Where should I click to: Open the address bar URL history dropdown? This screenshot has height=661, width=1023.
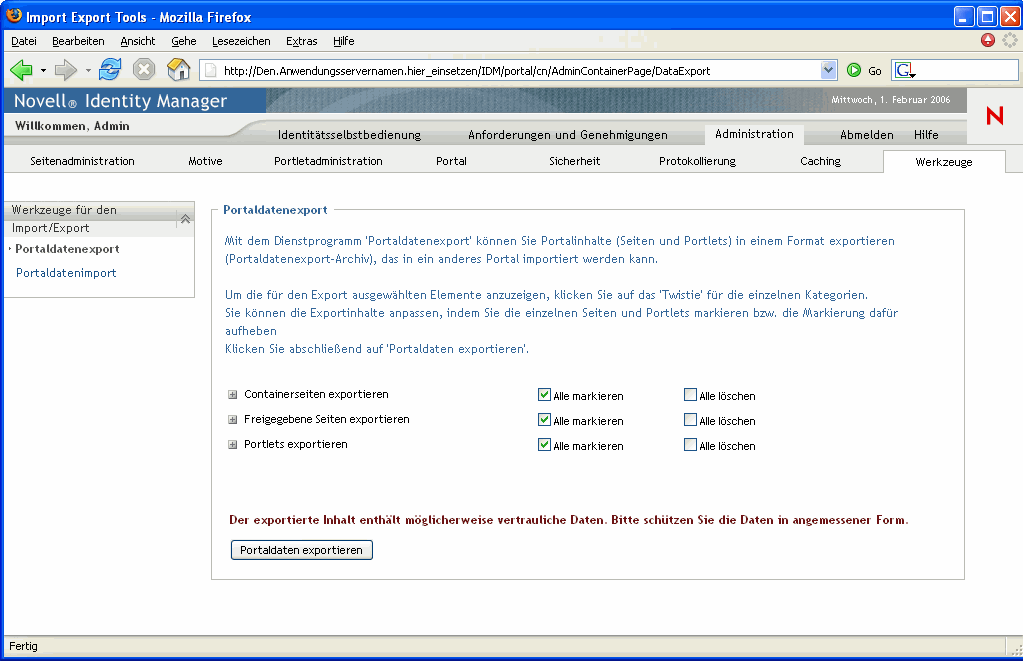pos(828,70)
